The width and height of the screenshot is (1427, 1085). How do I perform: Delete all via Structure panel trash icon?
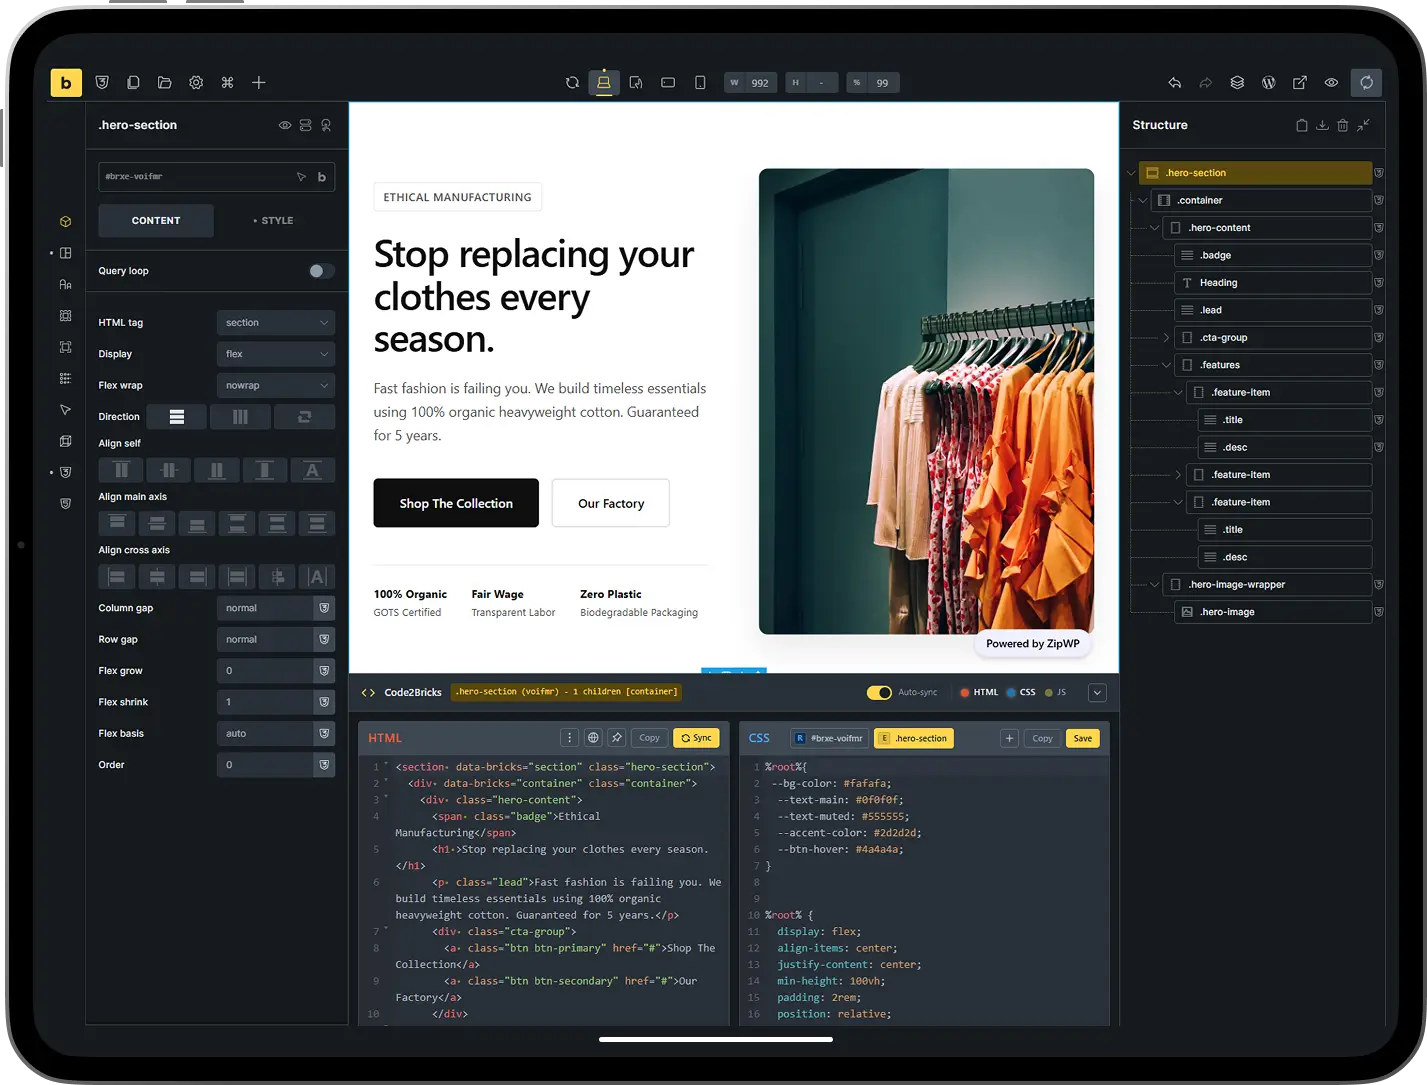(1342, 125)
